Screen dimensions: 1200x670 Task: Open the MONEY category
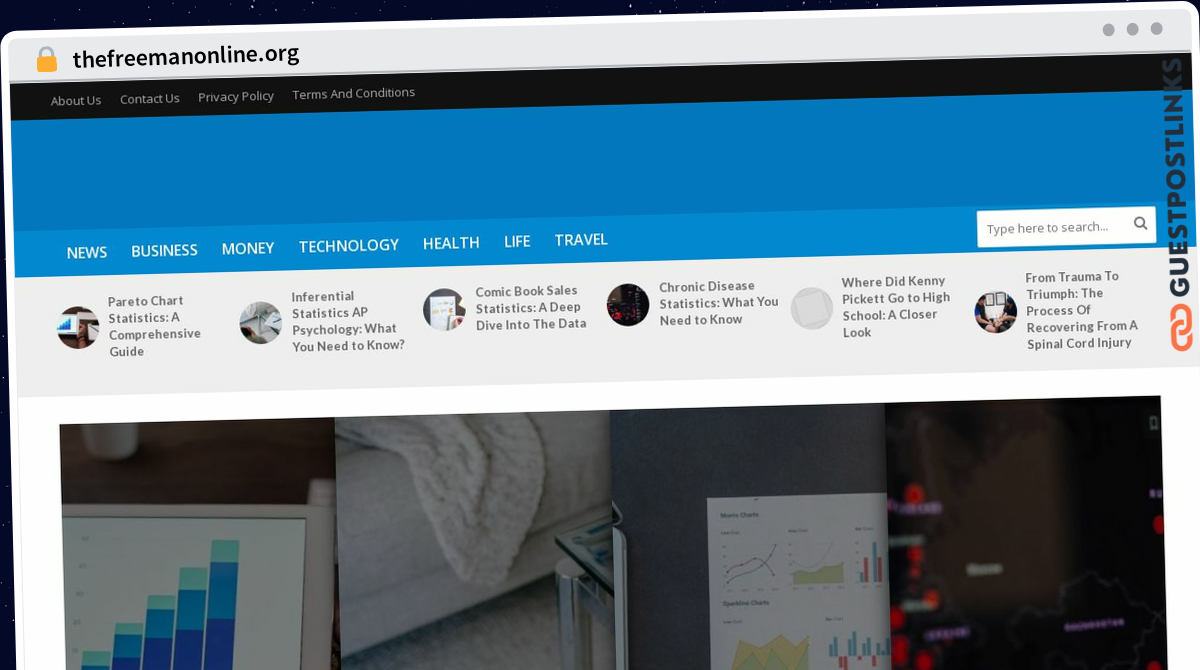(x=248, y=248)
